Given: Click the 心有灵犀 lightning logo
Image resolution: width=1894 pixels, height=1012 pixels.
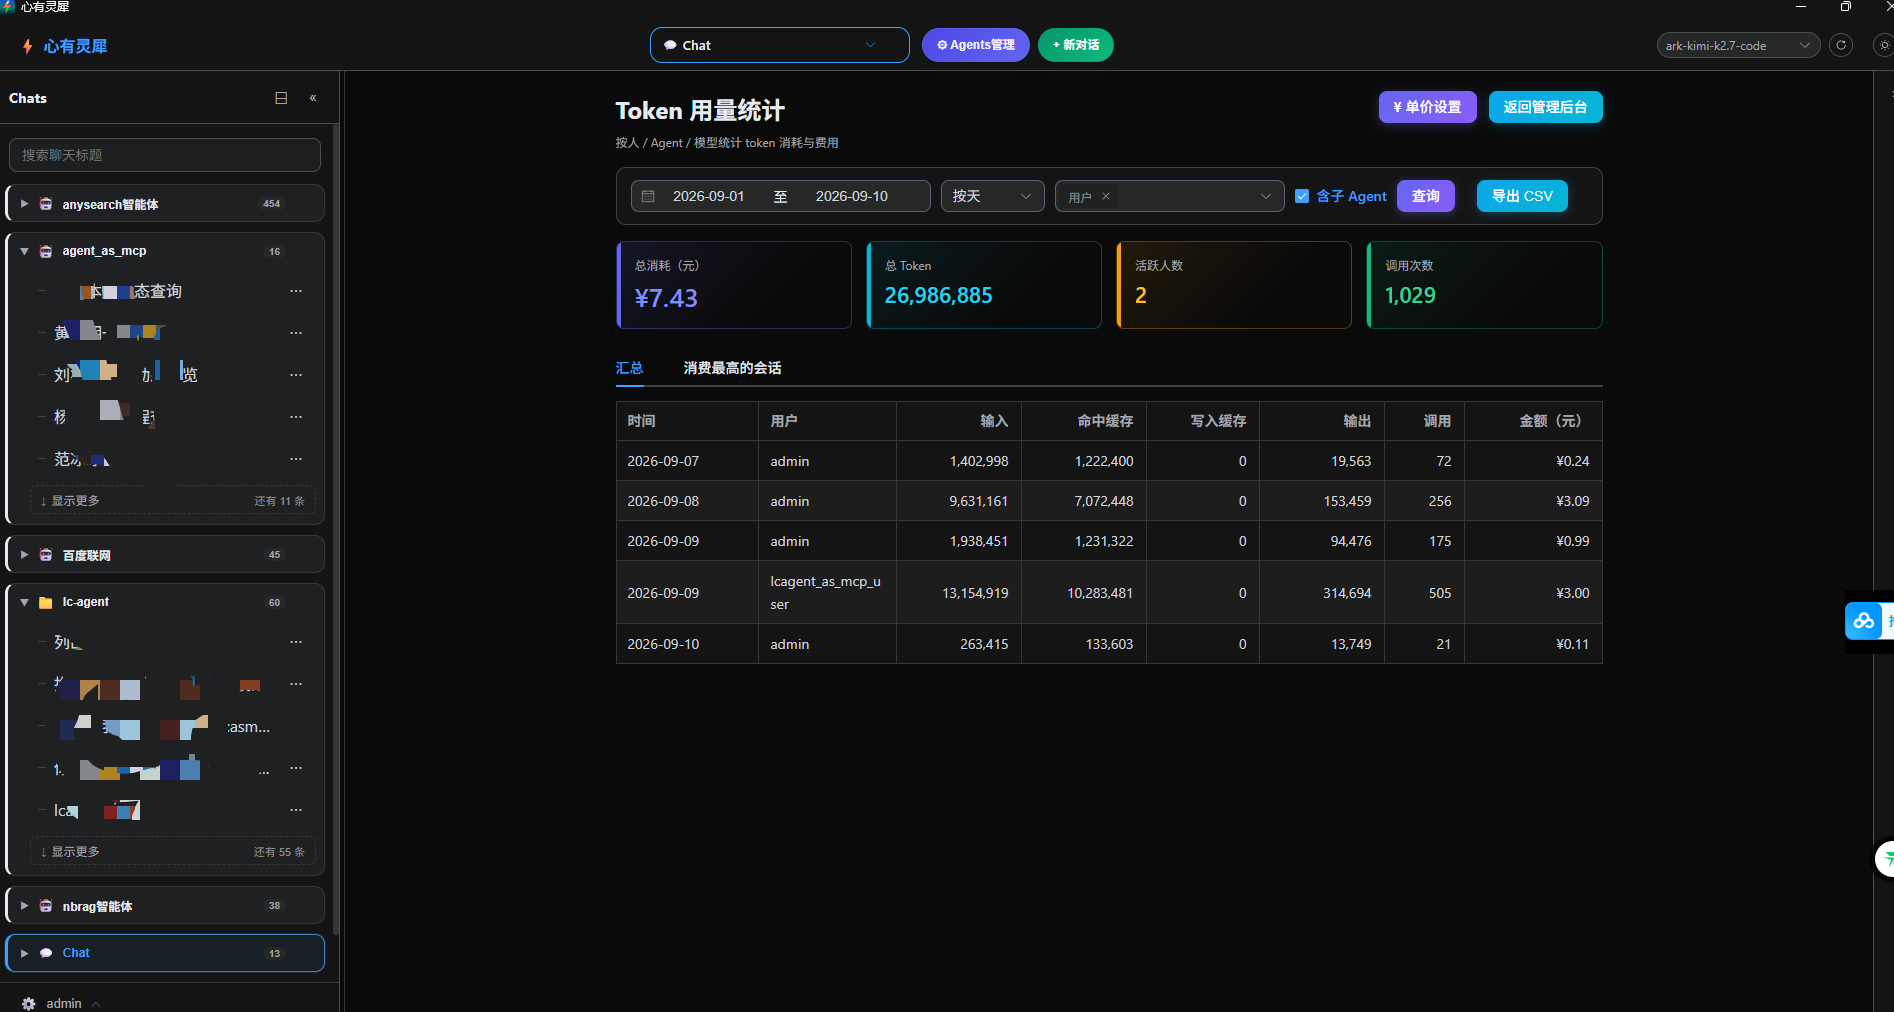Looking at the screenshot, I should click(x=27, y=46).
